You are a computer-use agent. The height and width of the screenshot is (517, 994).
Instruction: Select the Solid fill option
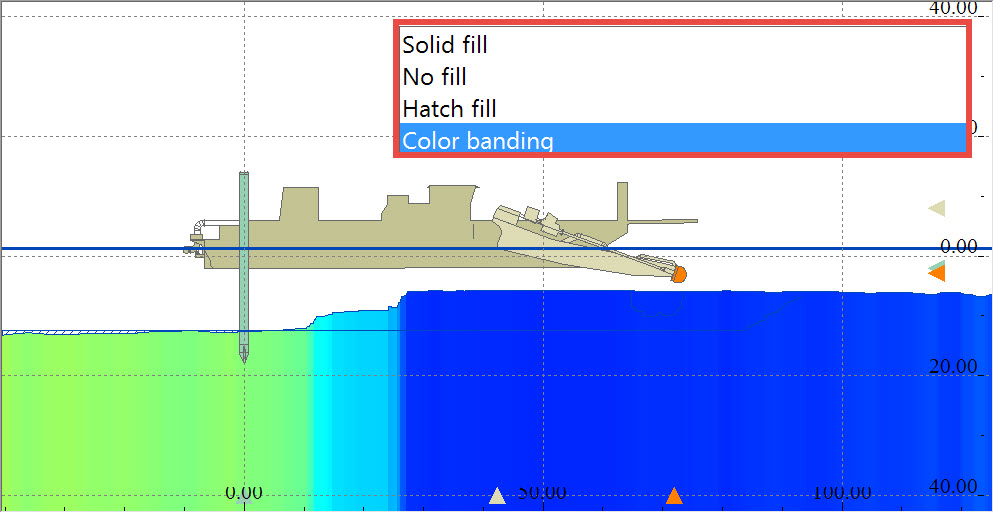(683, 45)
